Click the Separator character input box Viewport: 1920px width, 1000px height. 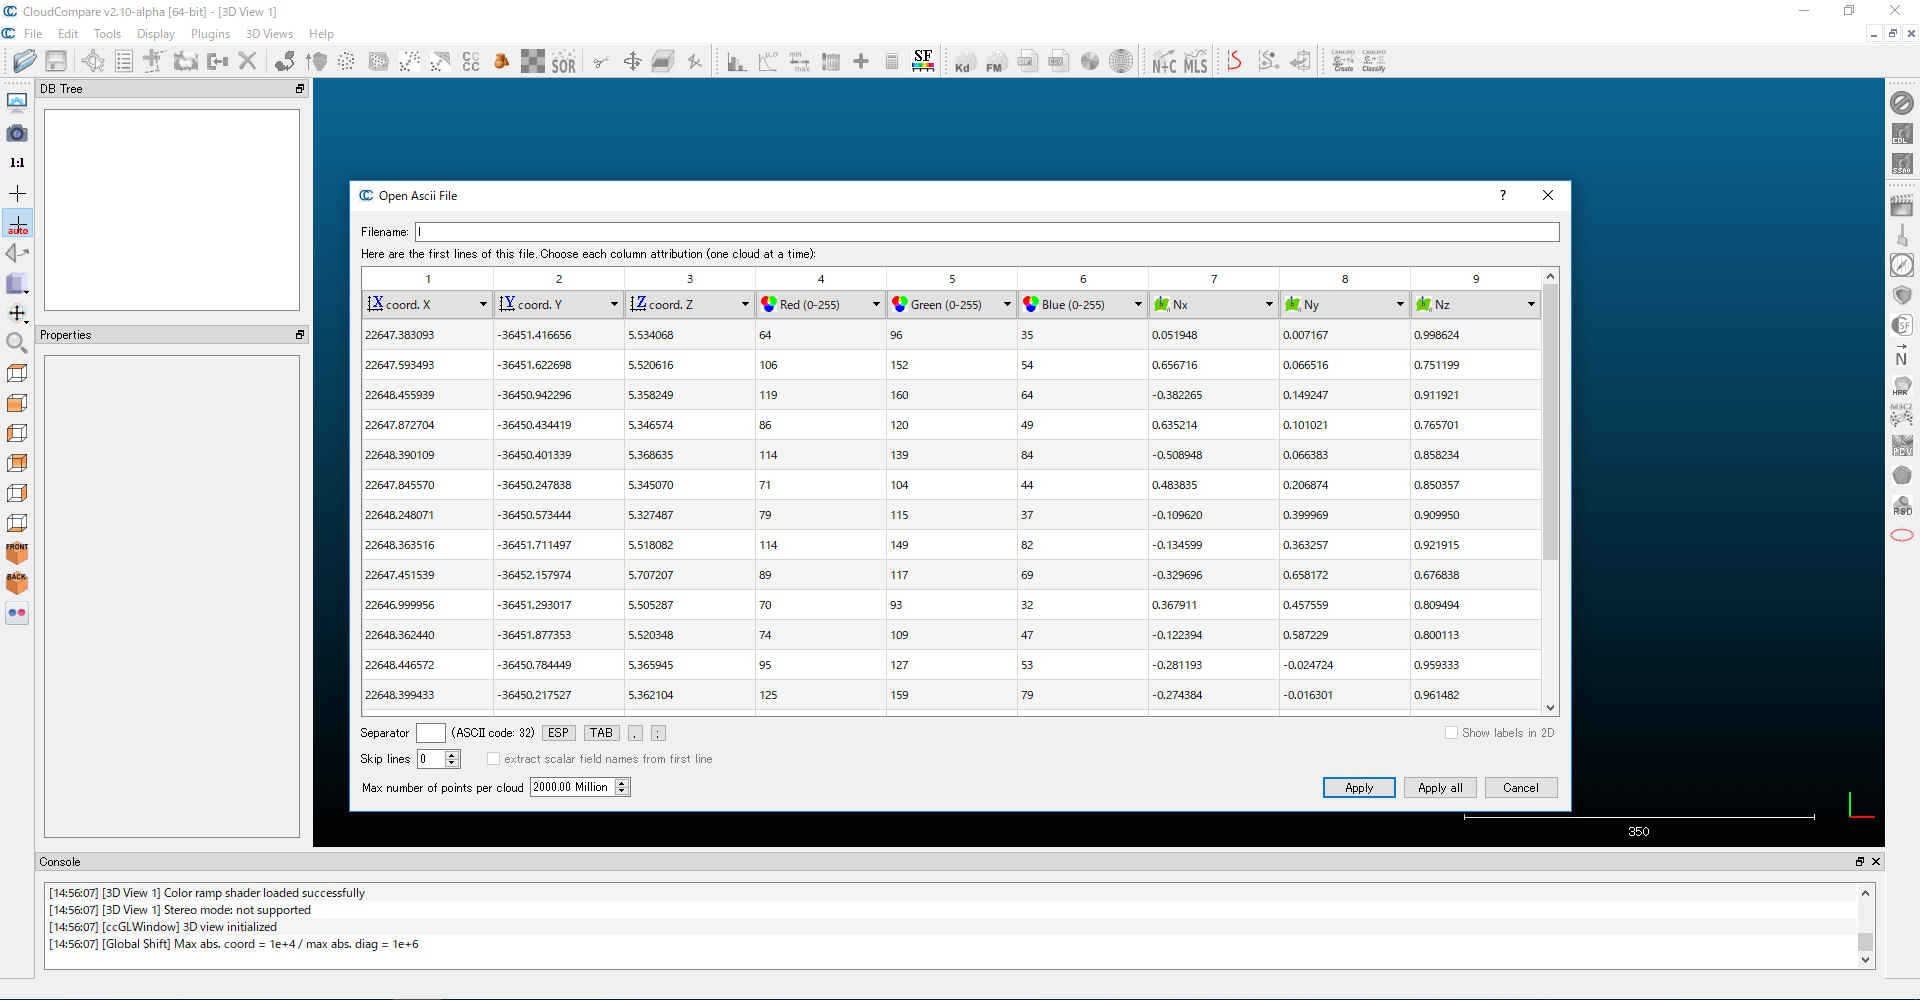point(430,733)
